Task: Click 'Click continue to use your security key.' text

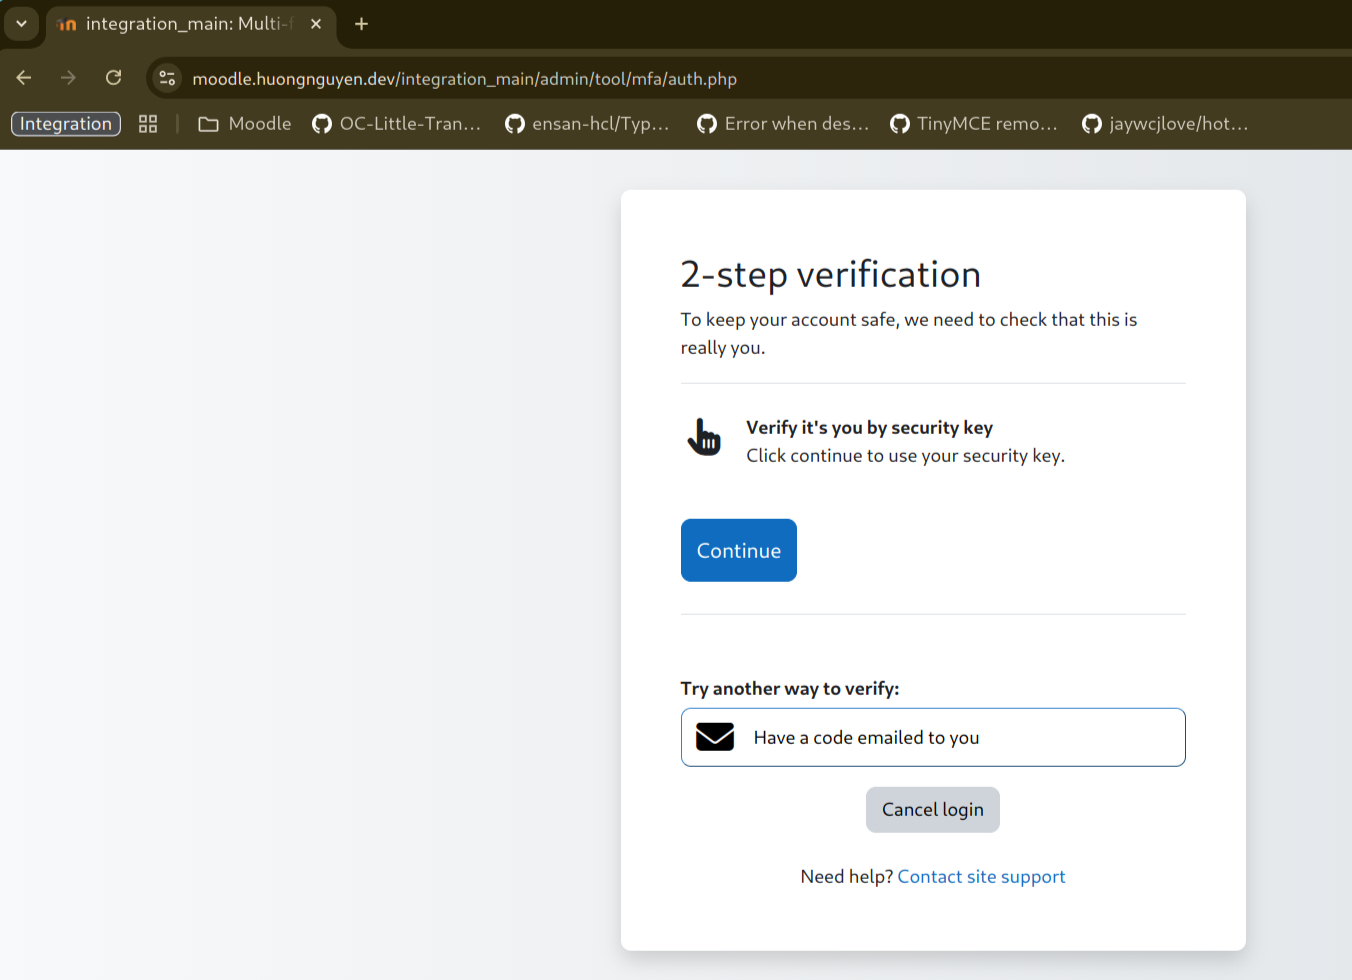Action: point(905,455)
